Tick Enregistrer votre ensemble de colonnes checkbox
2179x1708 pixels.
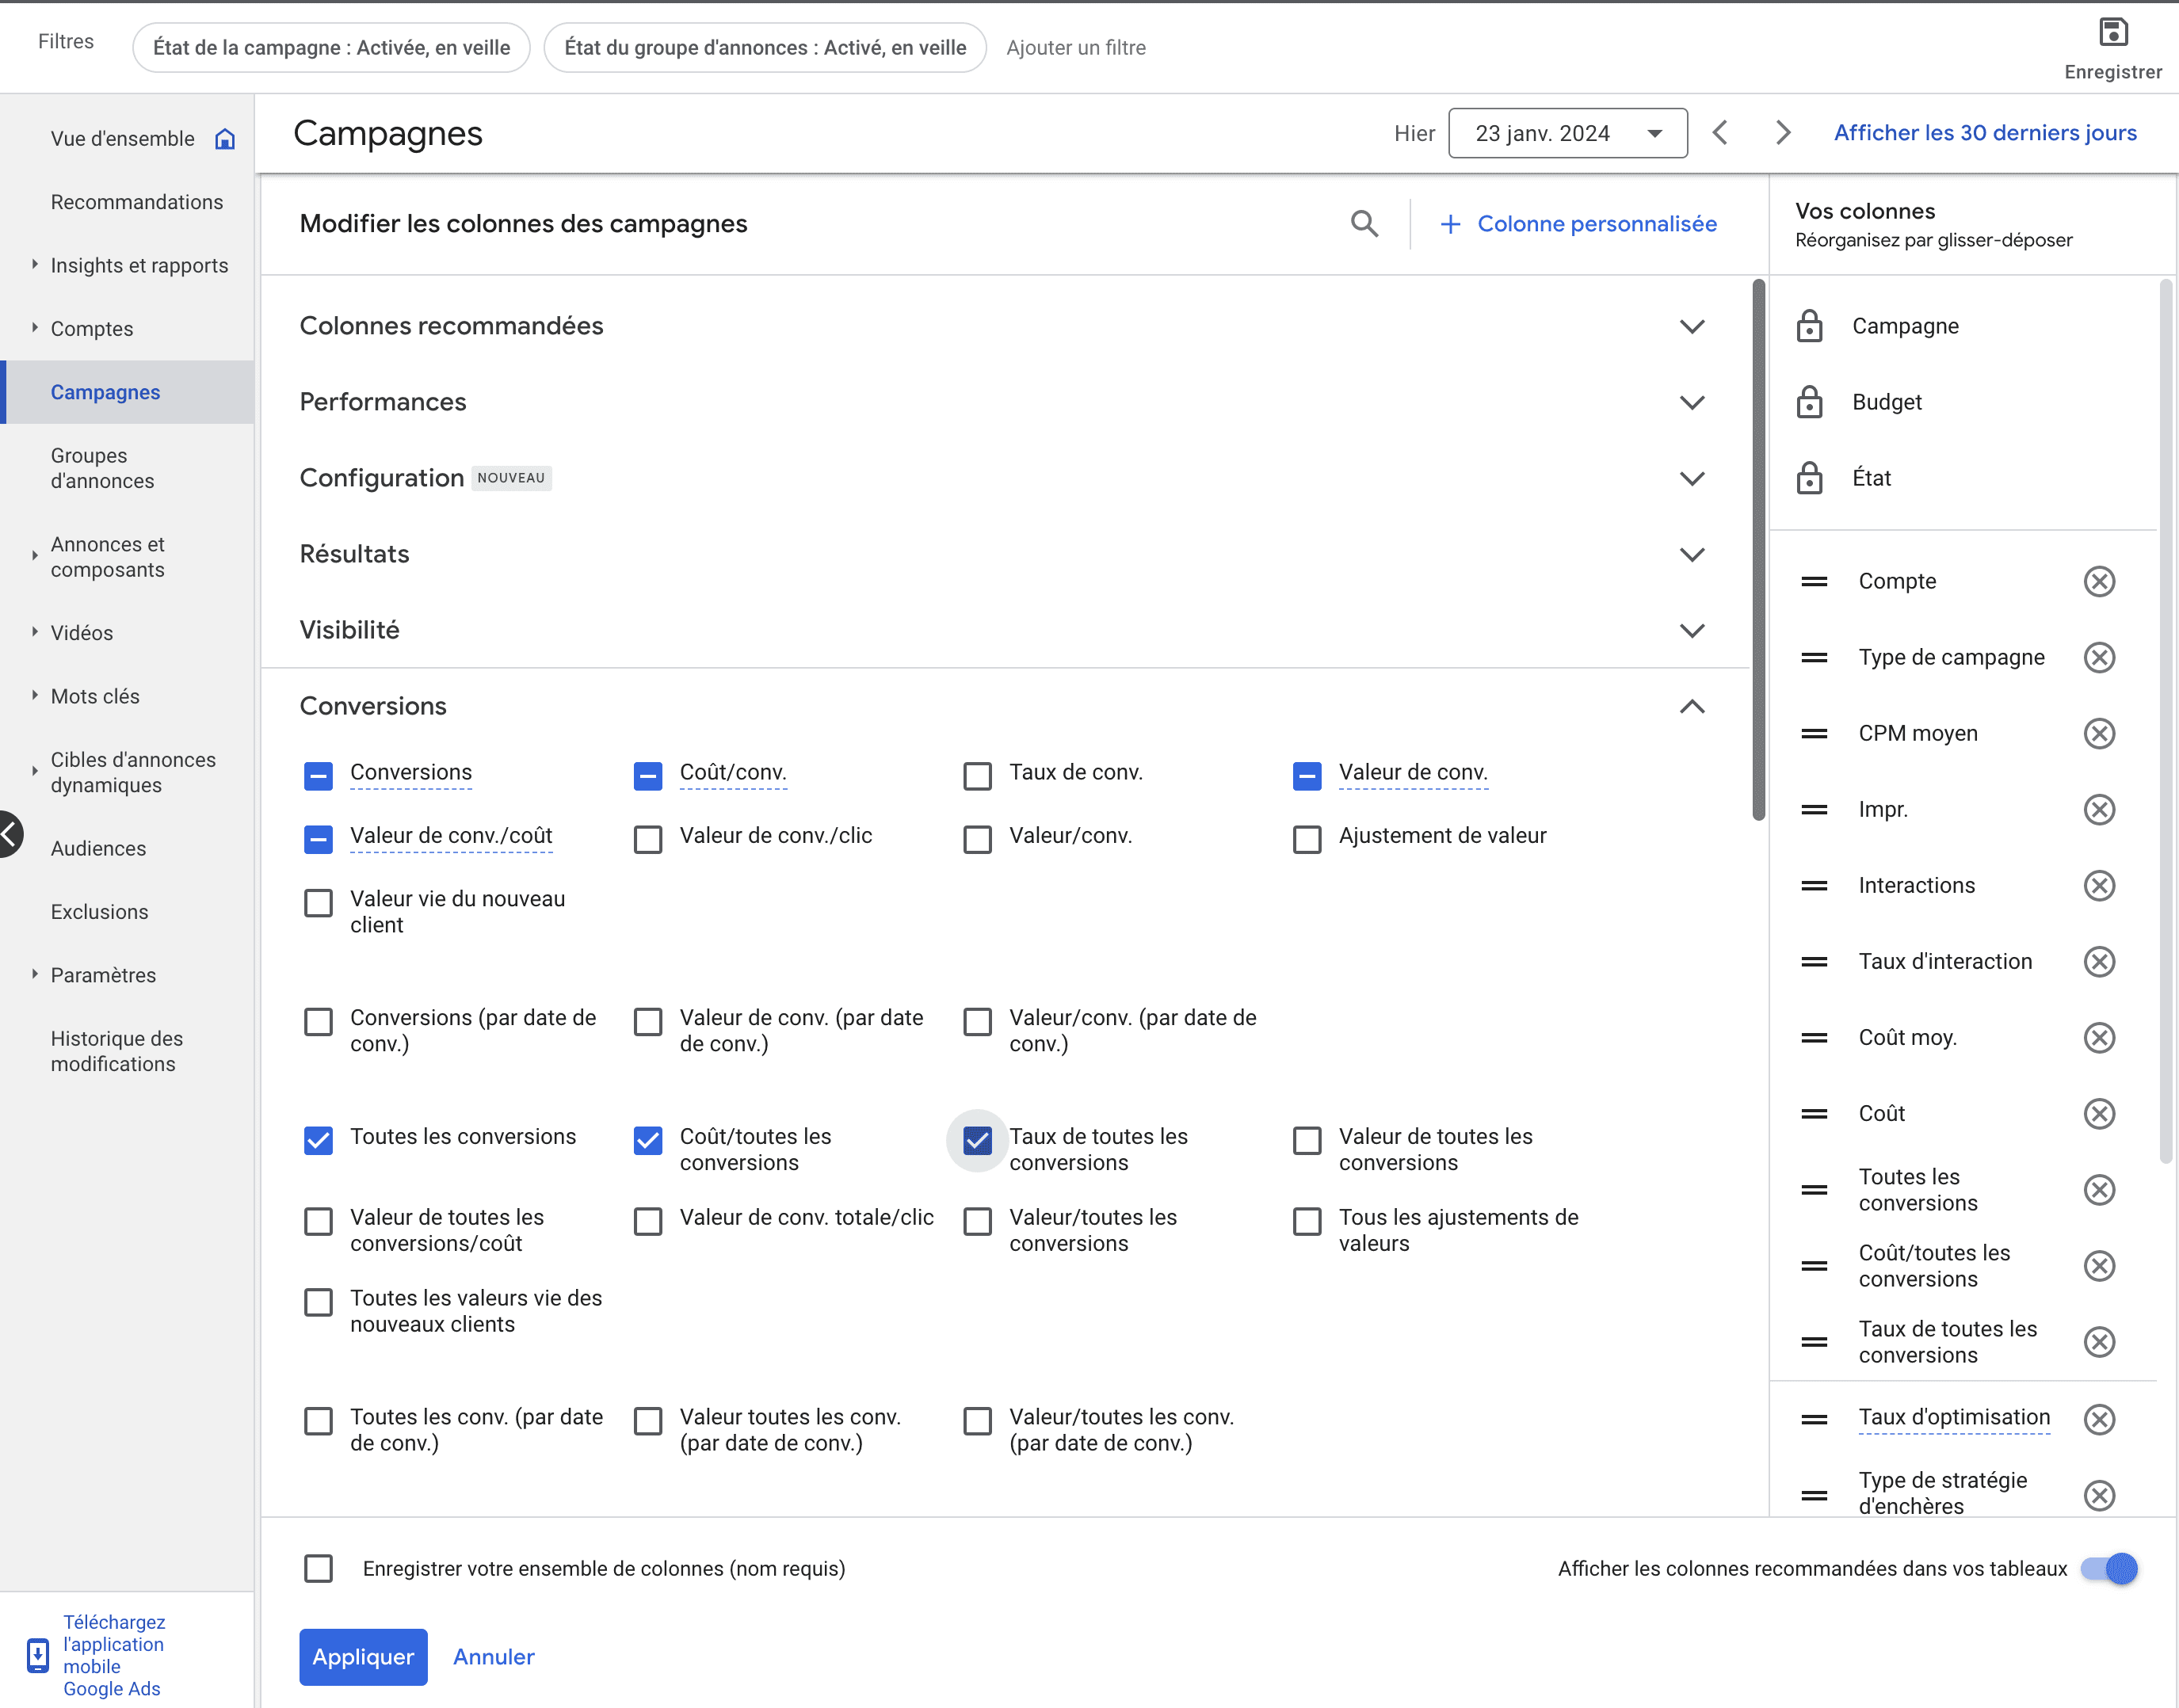tap(318, 1568)
